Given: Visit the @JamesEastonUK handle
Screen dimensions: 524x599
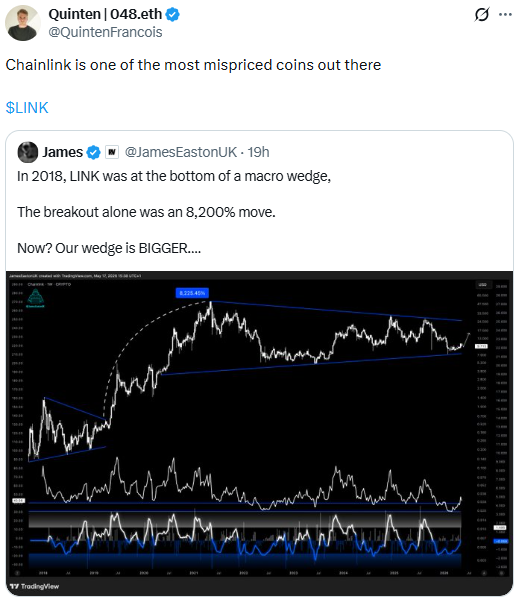Looking at the screenshot, I should point(181,152).
